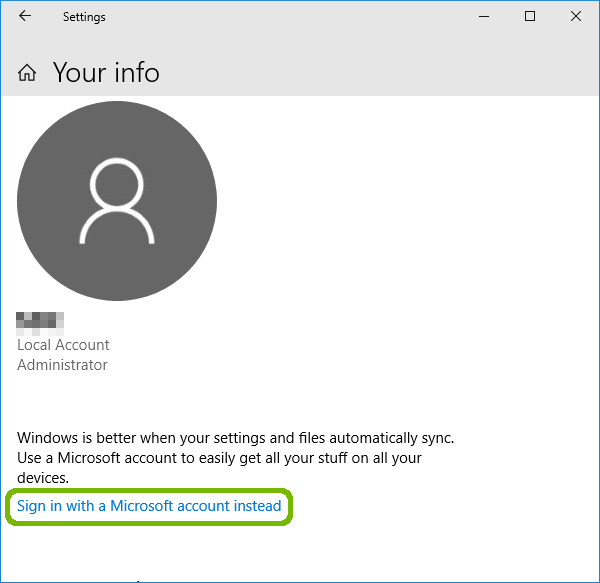Click the 'Local Account' label
The height and width of the screenshot is (583, 600).
click(x=63, y=345)
